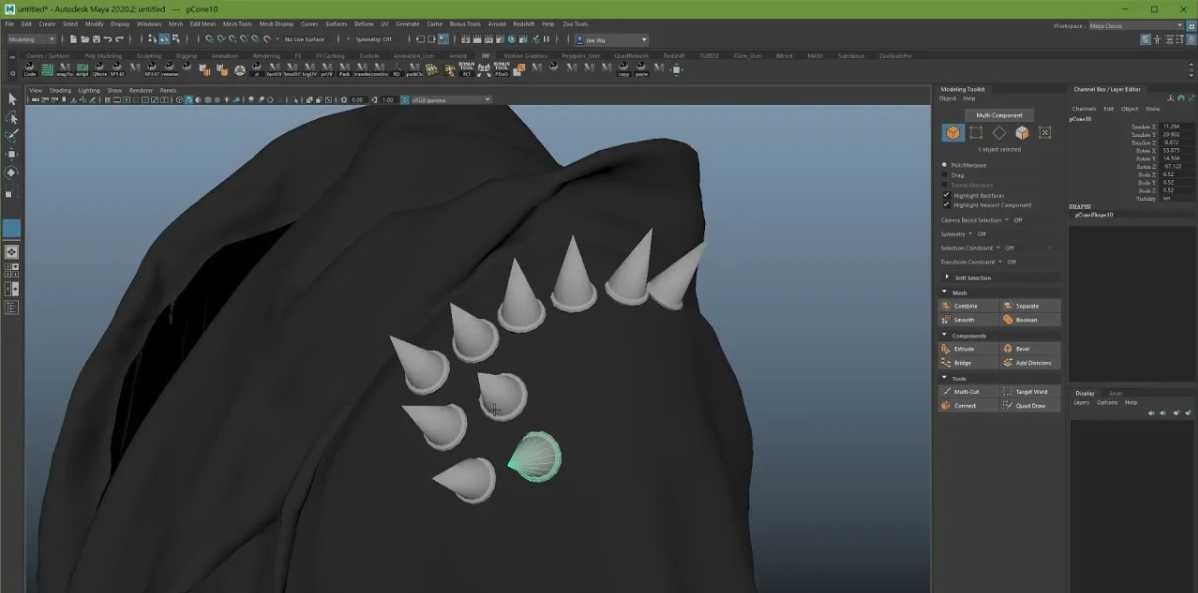
Task: Activate the Paint Selection brush tool
Action: click(x=12, y=136)
